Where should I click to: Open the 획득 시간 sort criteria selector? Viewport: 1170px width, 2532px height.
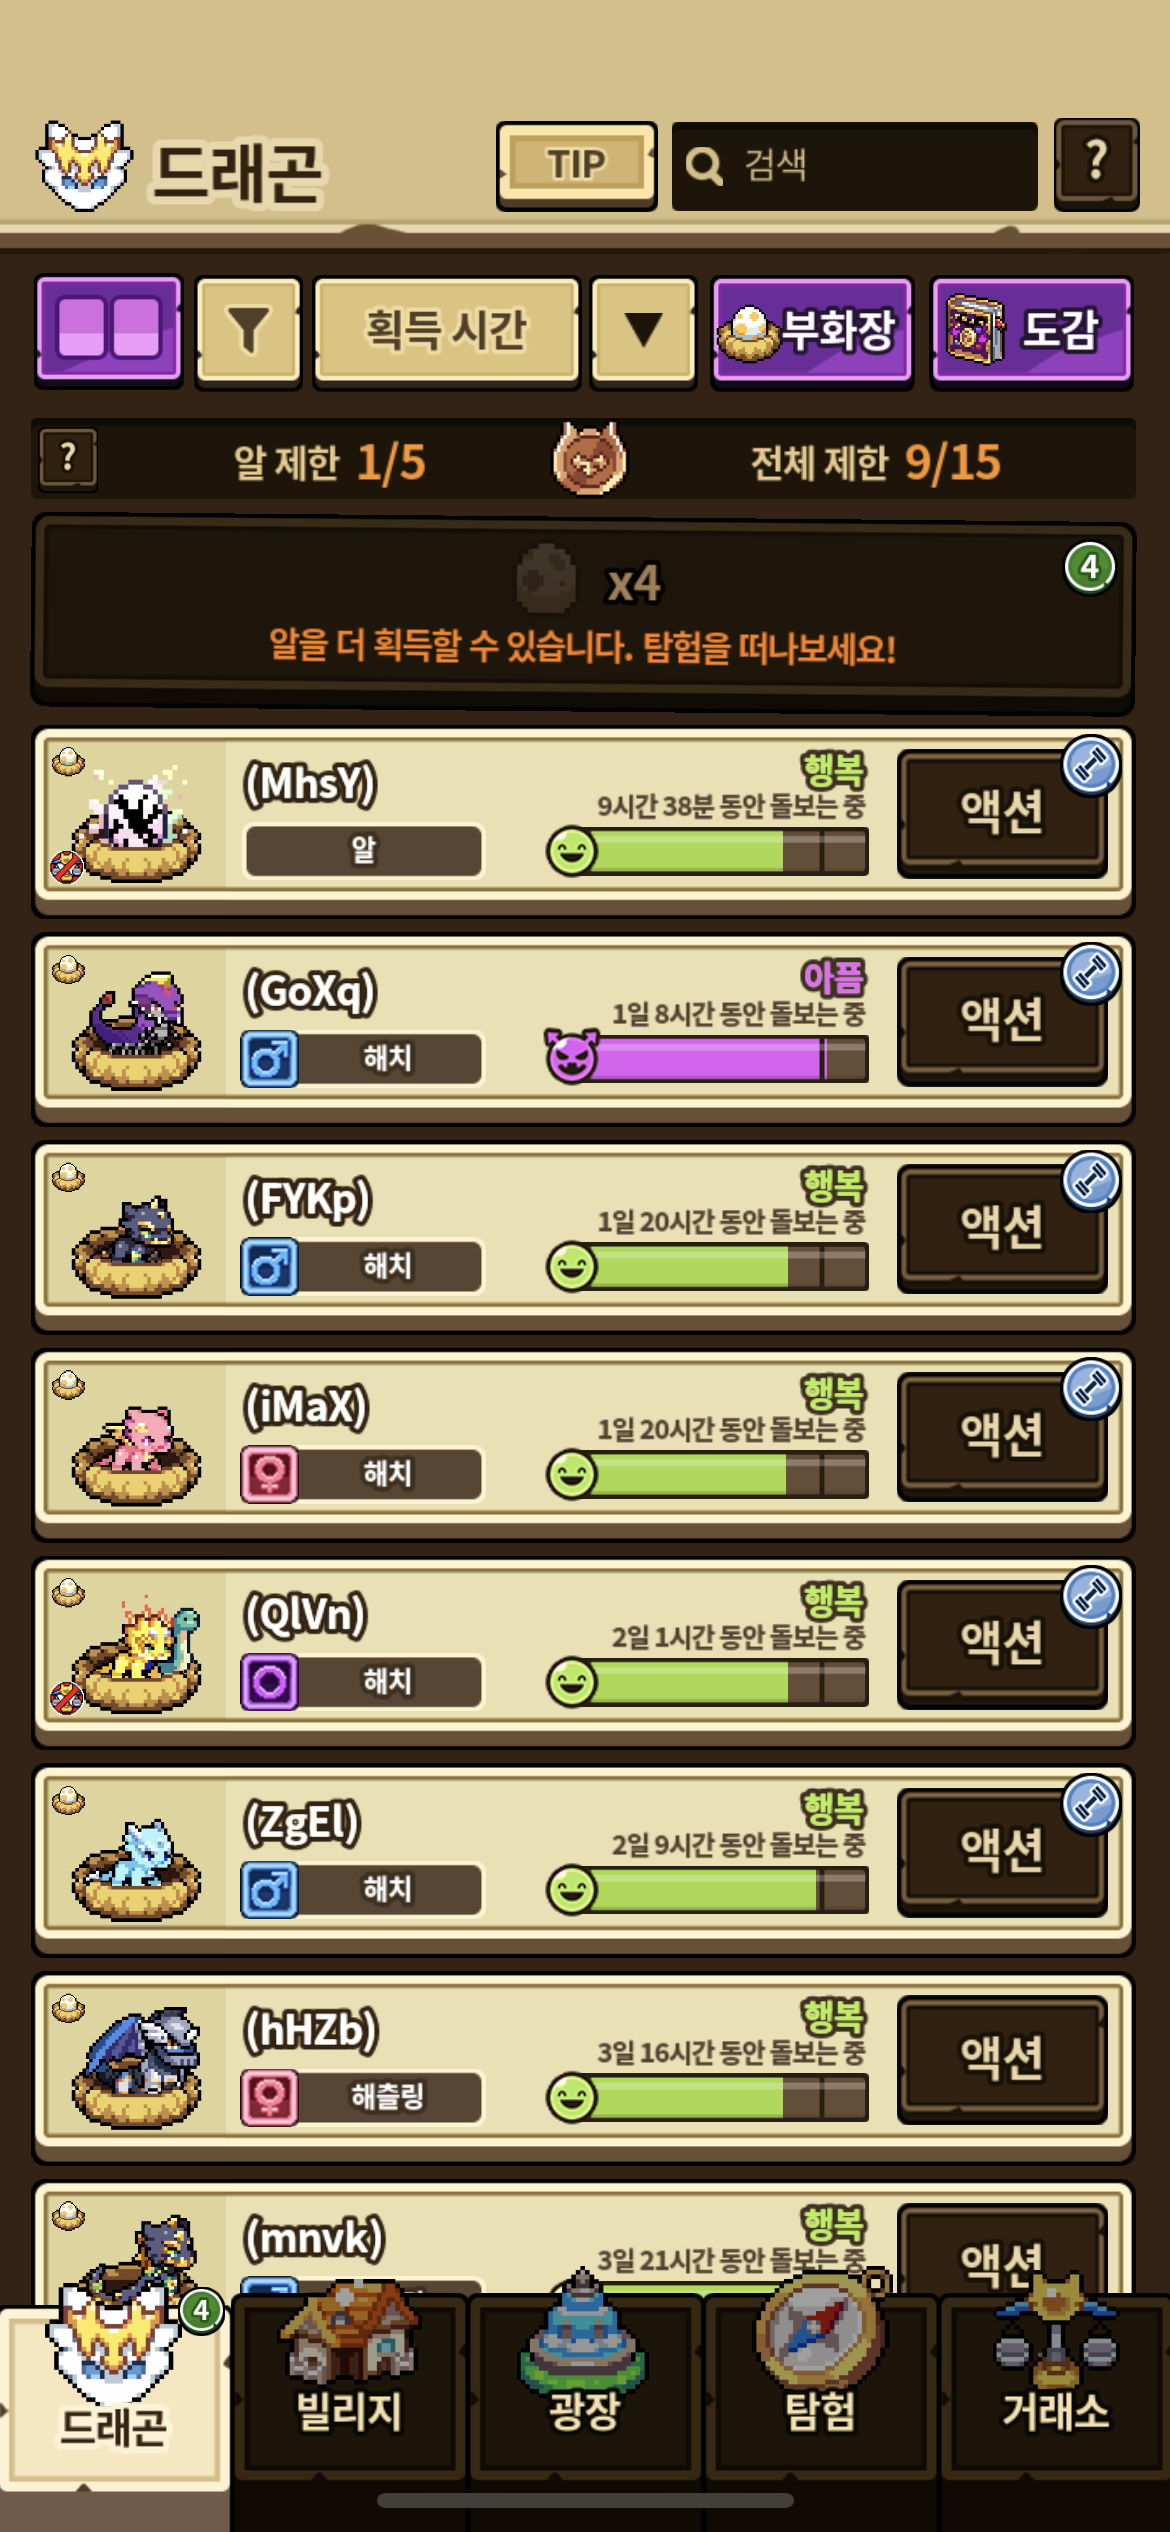pos(446,331)
